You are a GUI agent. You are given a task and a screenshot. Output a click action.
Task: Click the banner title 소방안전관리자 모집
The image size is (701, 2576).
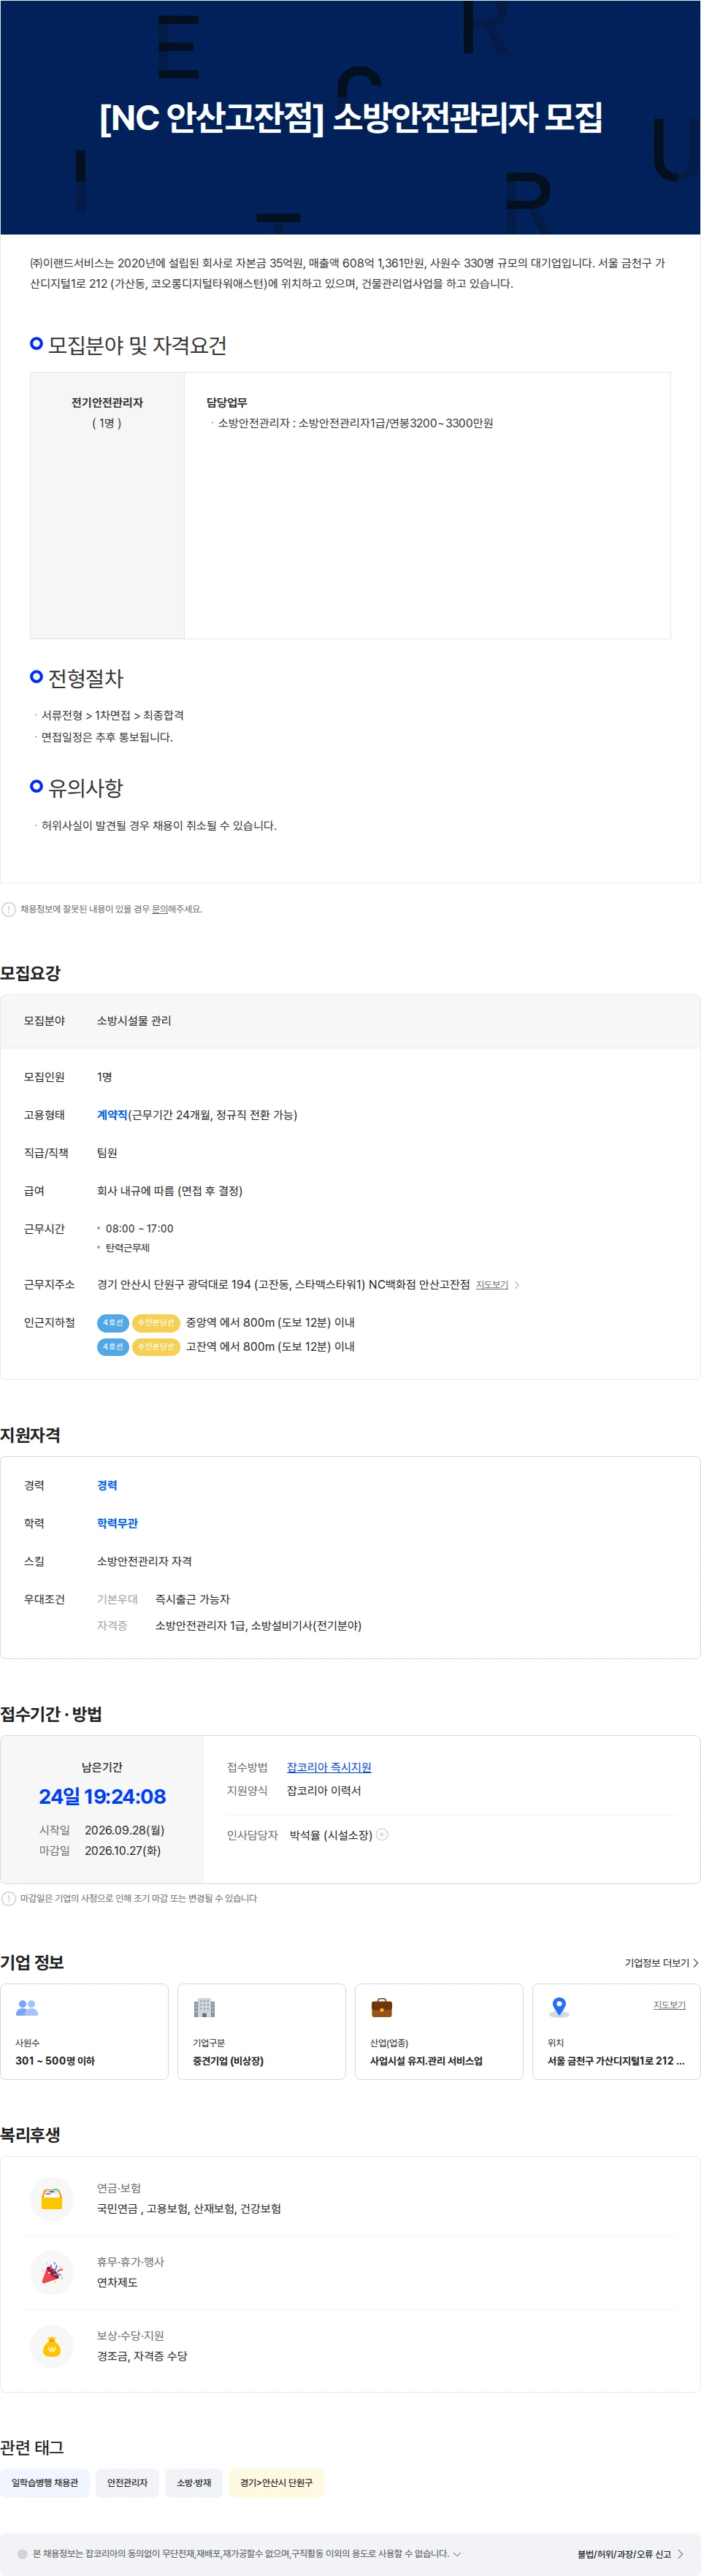coord(467,118)
